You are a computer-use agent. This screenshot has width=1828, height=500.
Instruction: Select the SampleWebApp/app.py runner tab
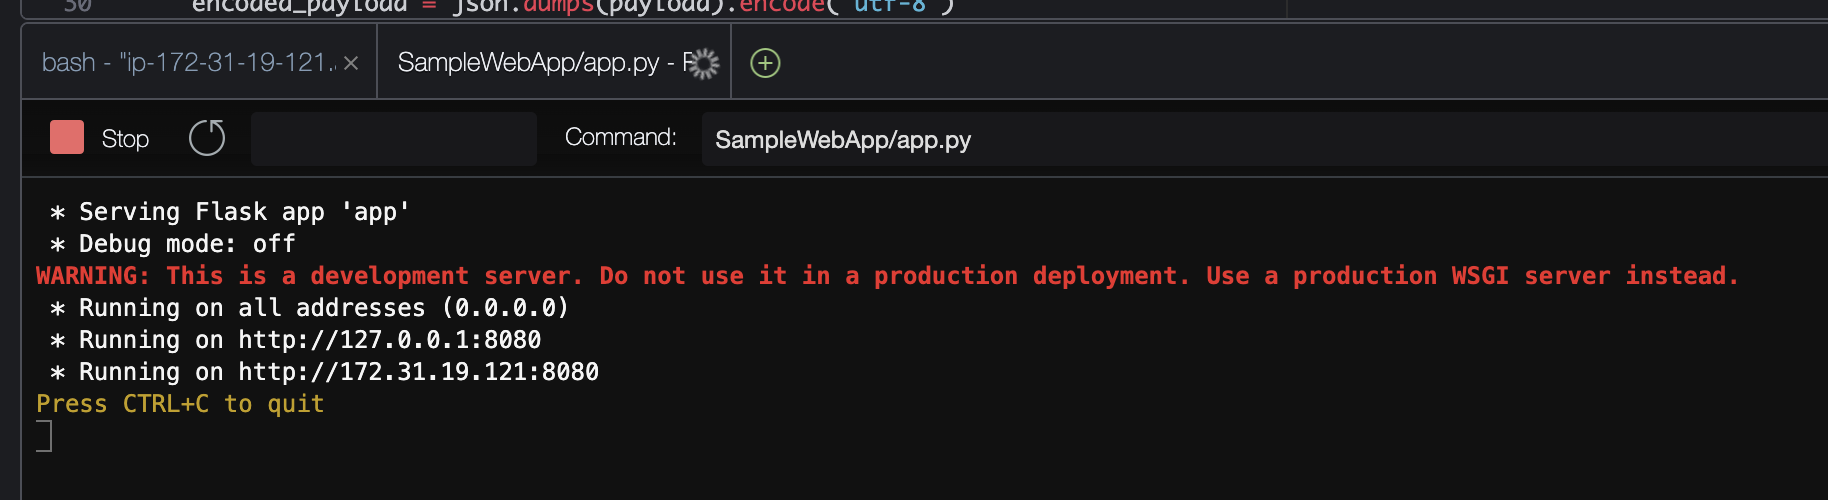pos(528,63)
